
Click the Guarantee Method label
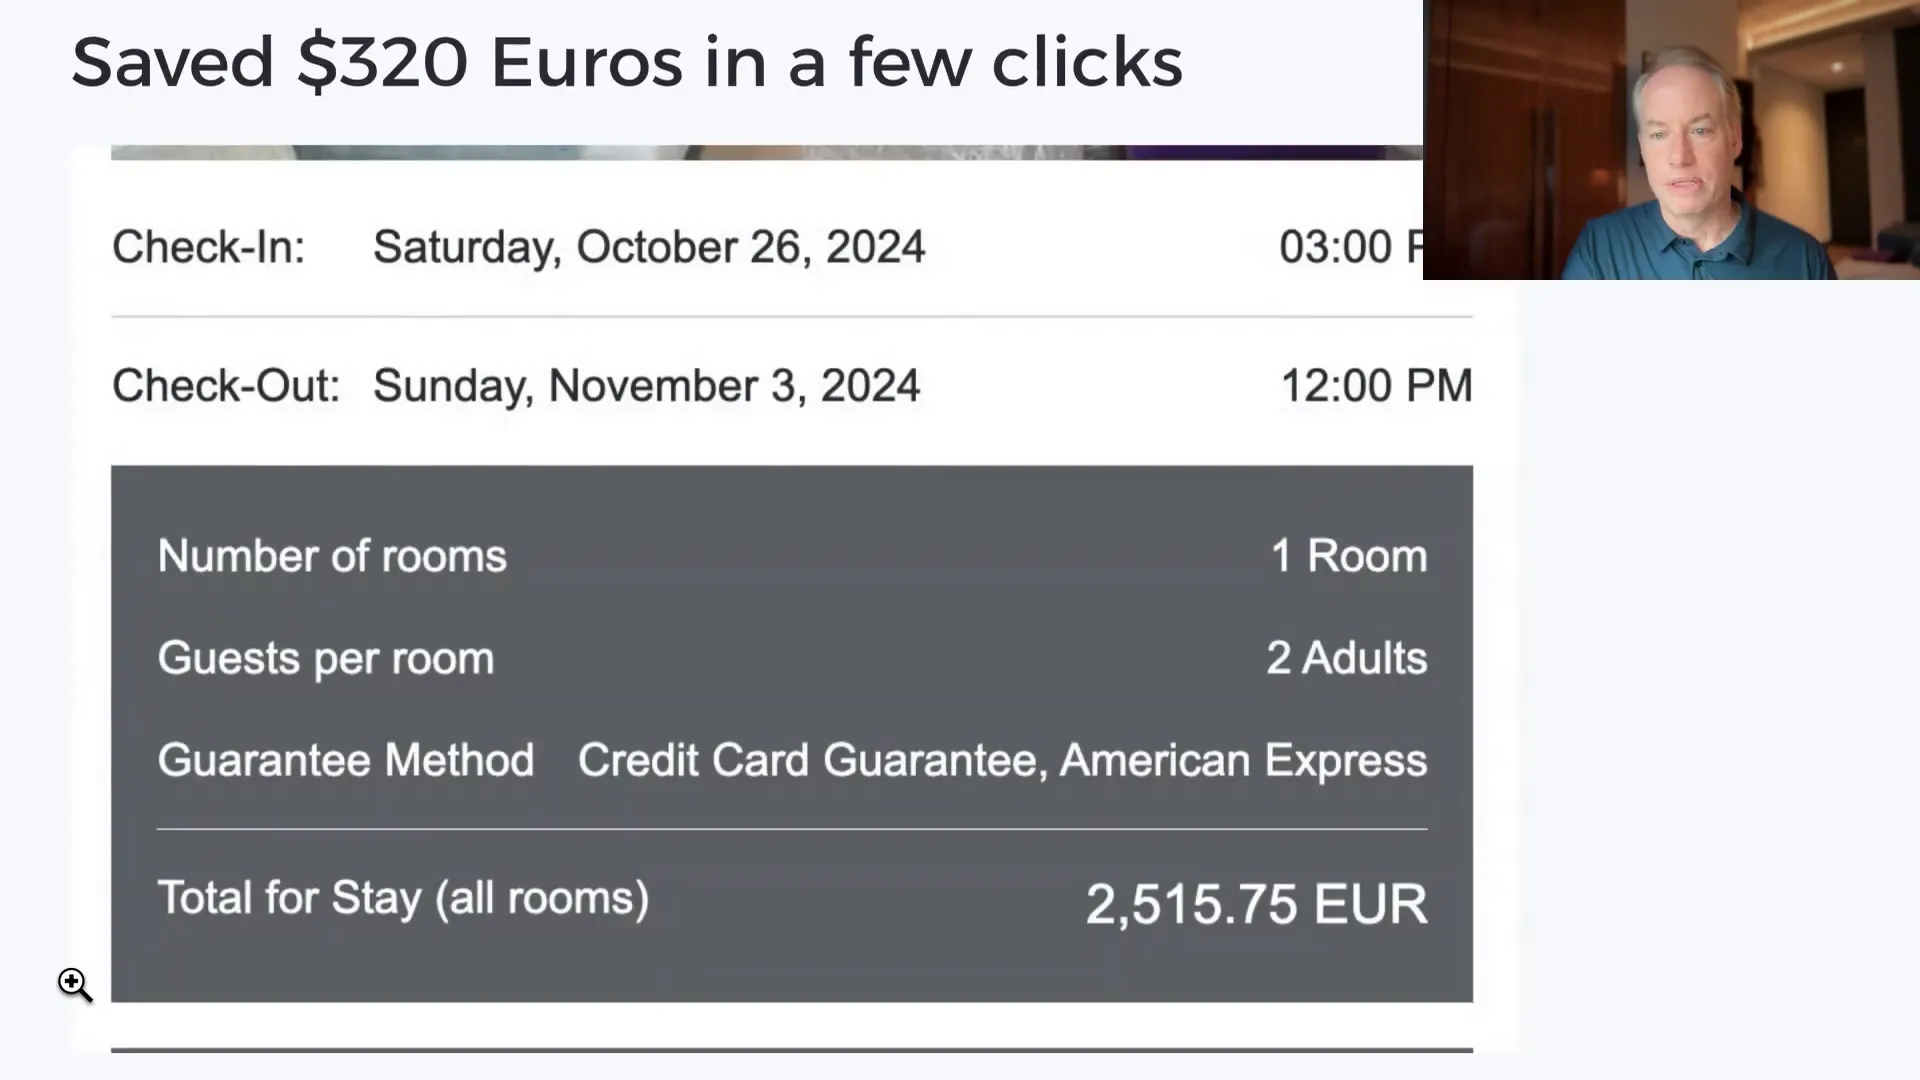click(346, 760)
